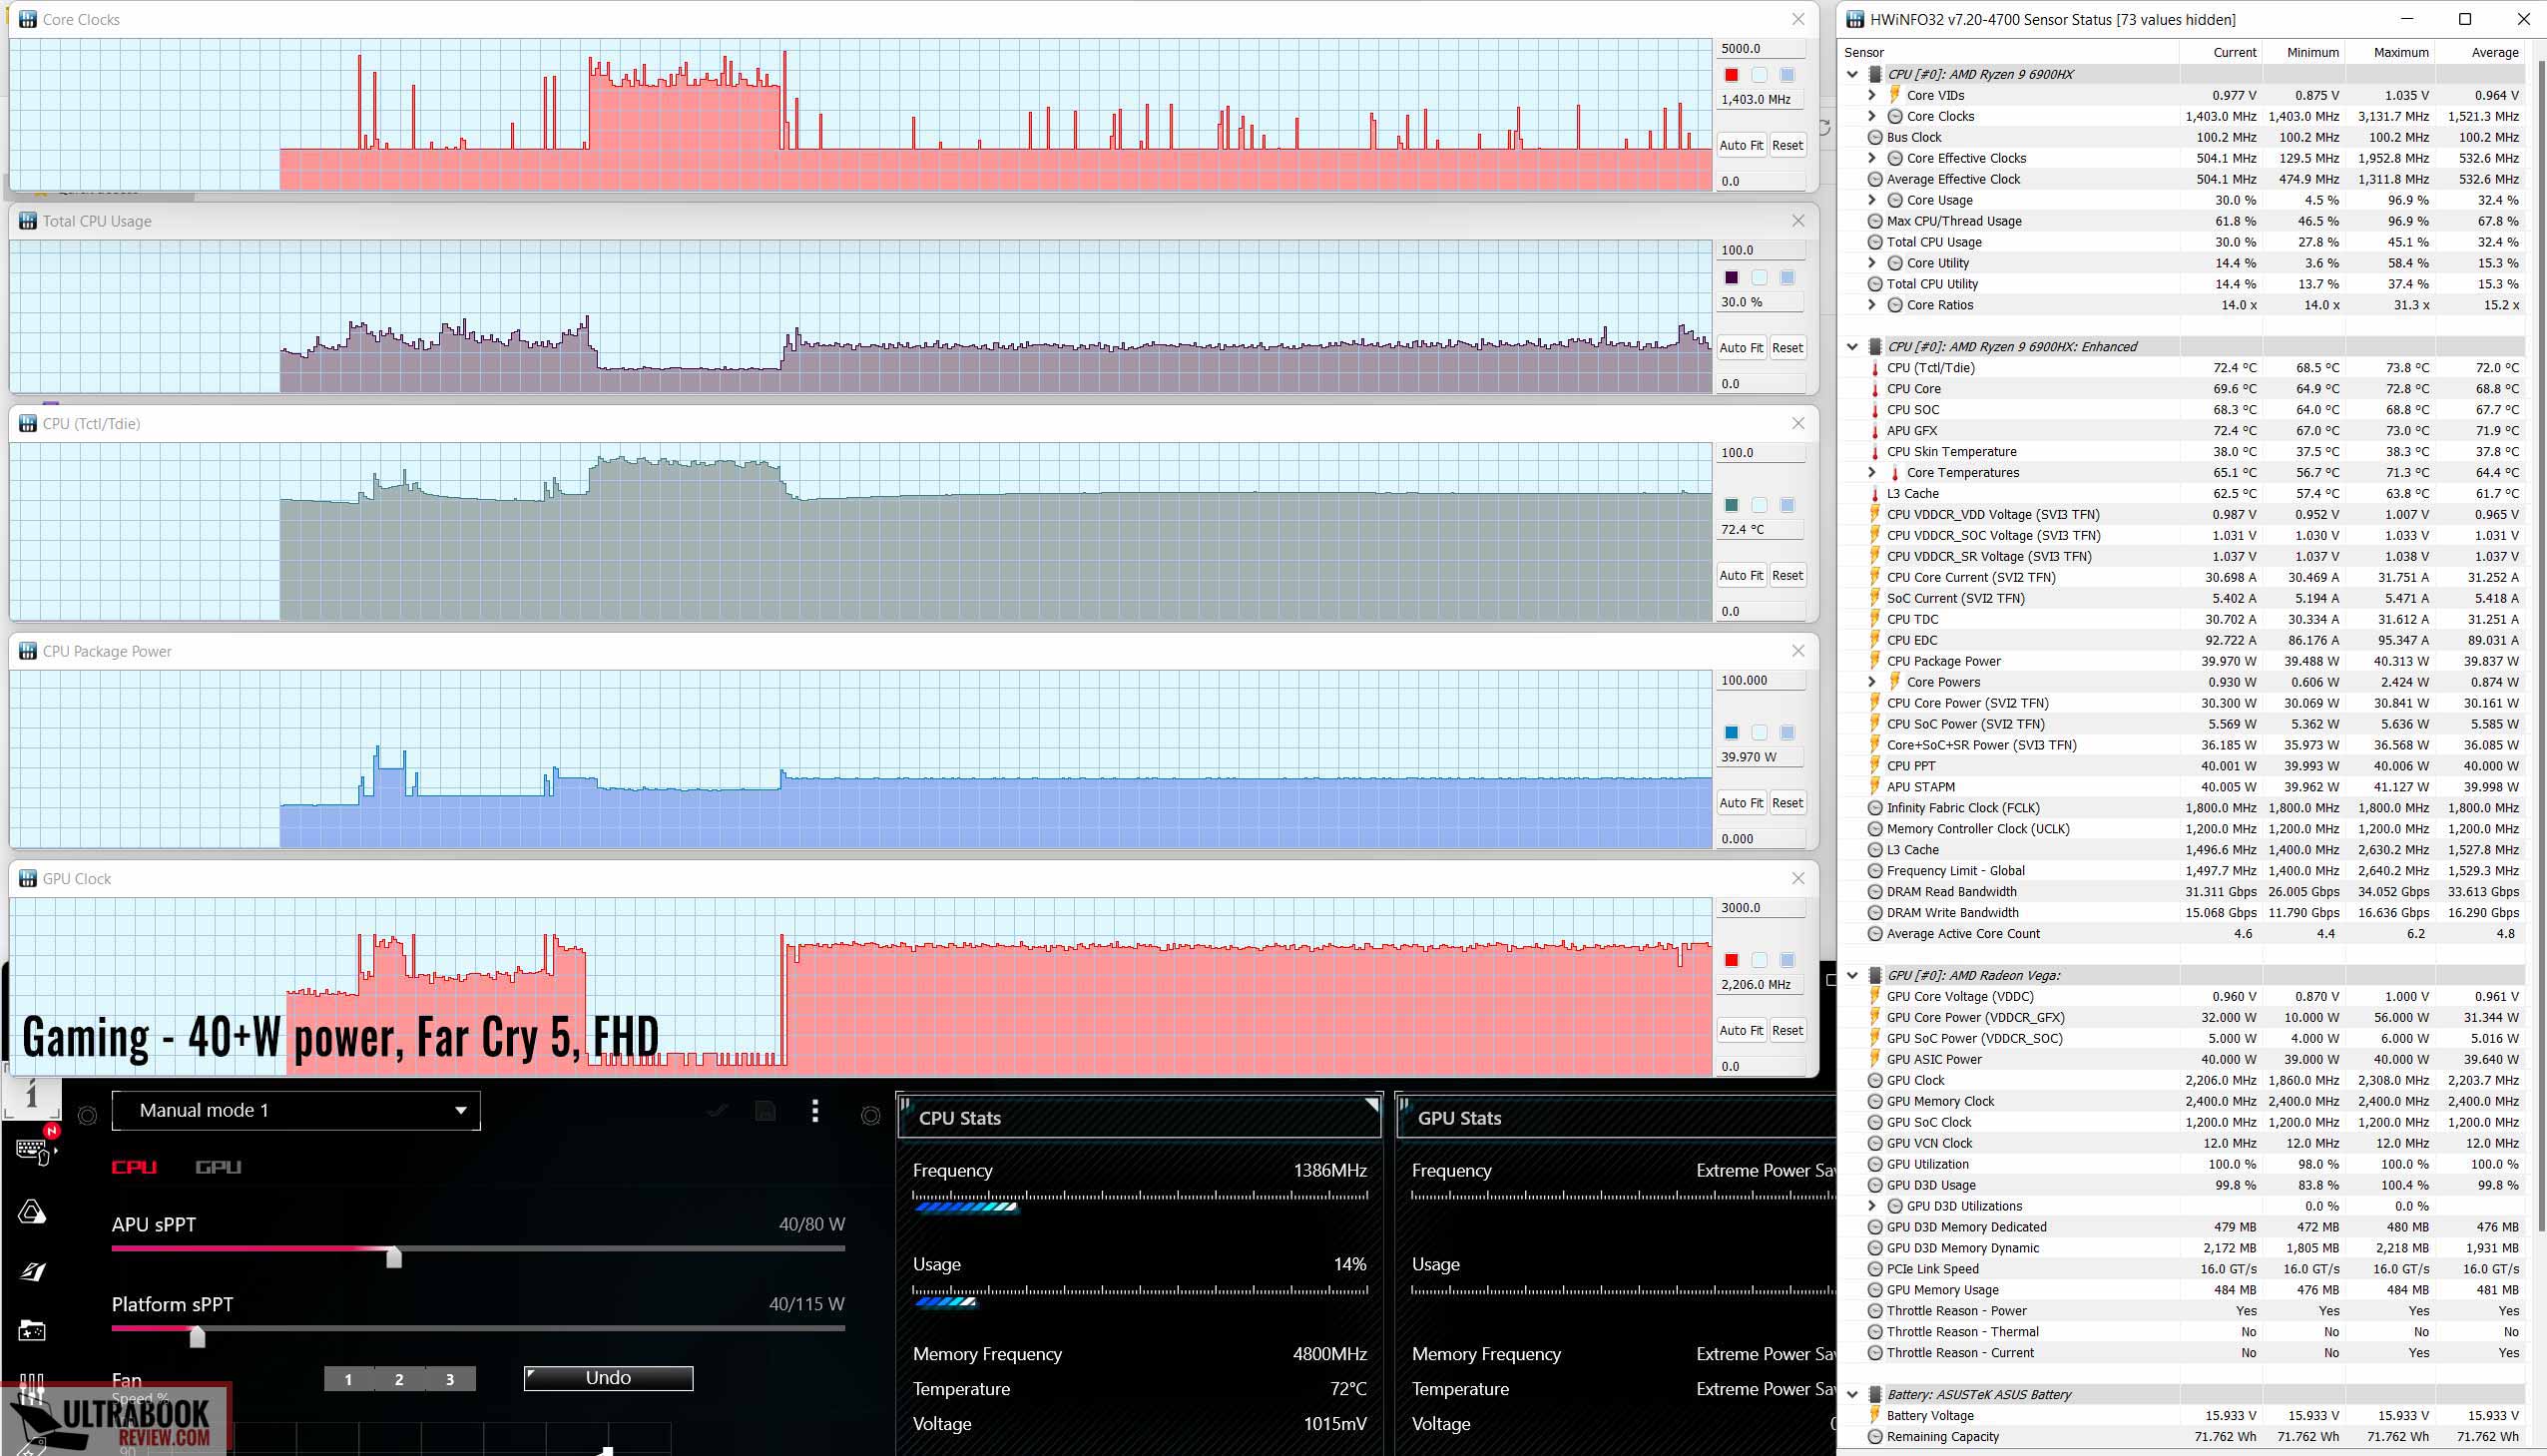Click the thermometer icon next to L3 Cache temperature
This screenshot has height=1456, width=2547.
[1875, 493]
